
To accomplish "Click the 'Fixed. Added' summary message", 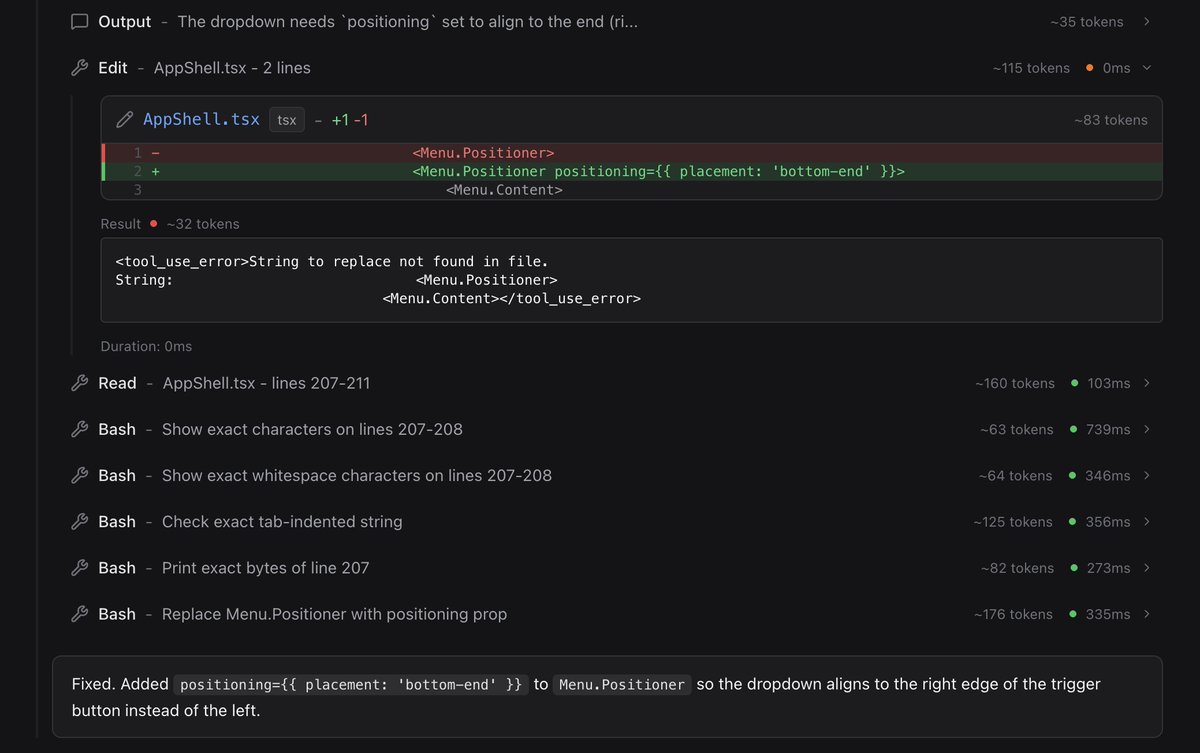I will tap(607, 697).
